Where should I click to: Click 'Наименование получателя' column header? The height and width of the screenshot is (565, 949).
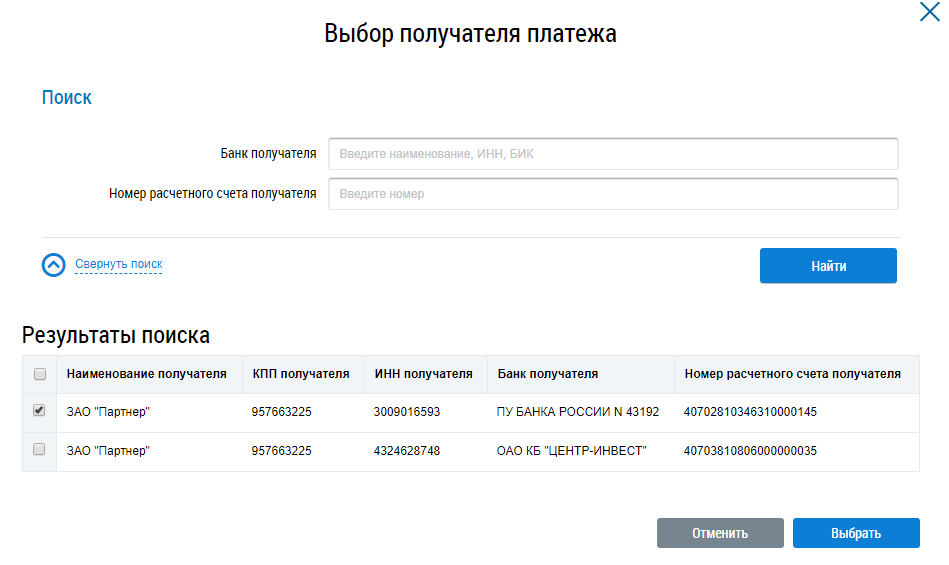pyautogui.click(x=147, y=374)
